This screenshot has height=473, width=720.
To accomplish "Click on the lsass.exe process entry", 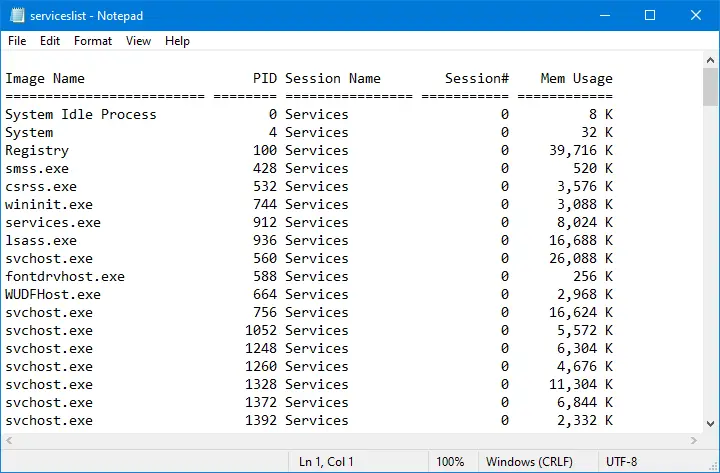I will click(41, 241).
